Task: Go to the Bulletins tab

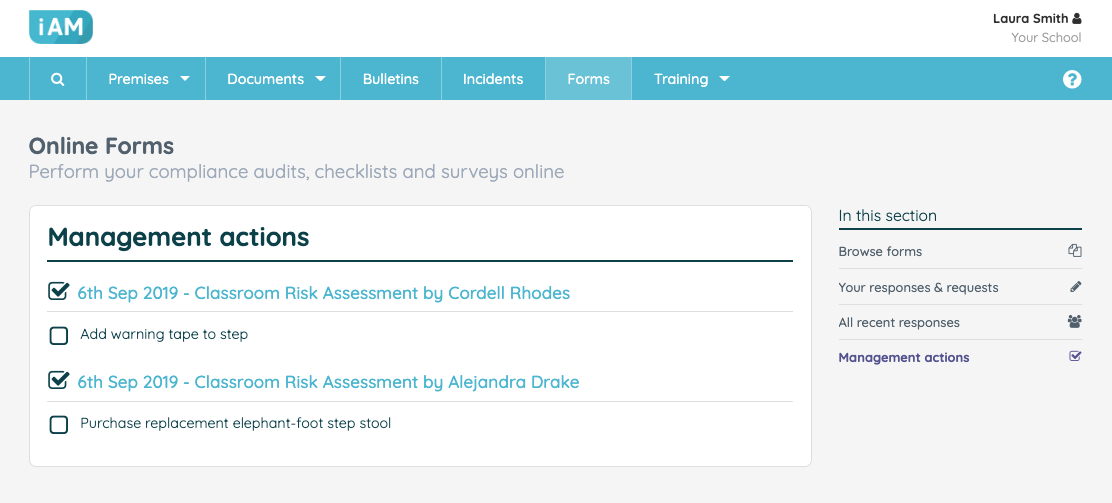Action: 391,79
